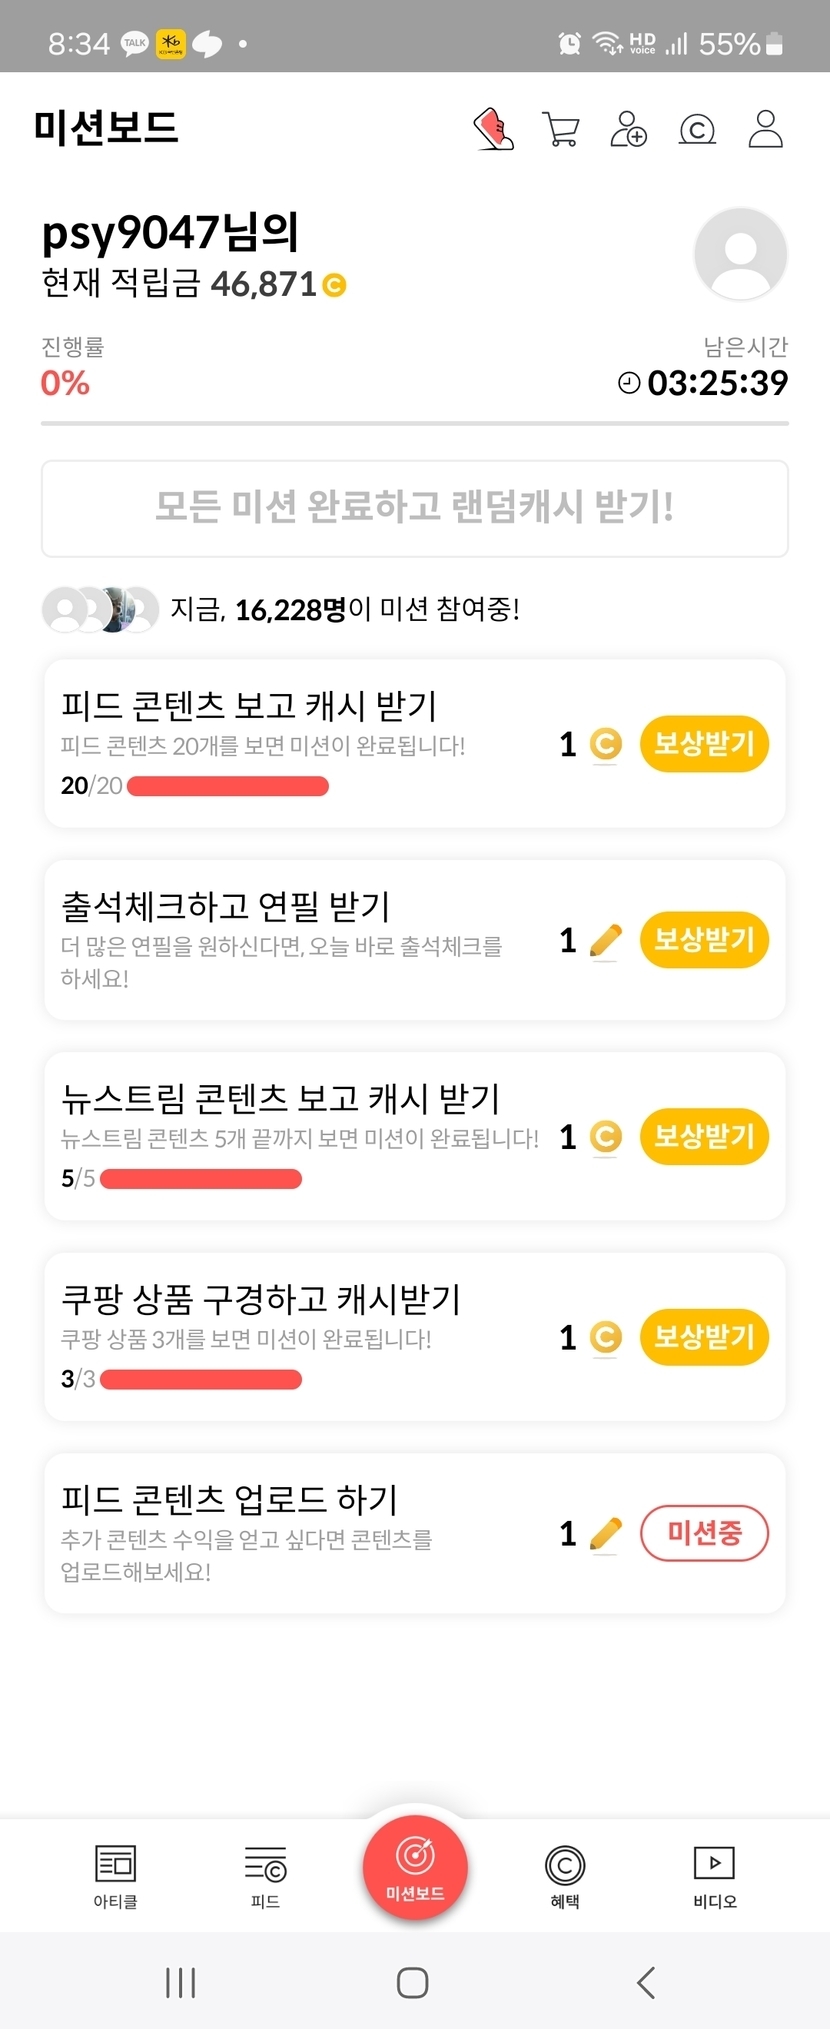Tap the 미션중 button for content upload

click(x=704, y=1533)
